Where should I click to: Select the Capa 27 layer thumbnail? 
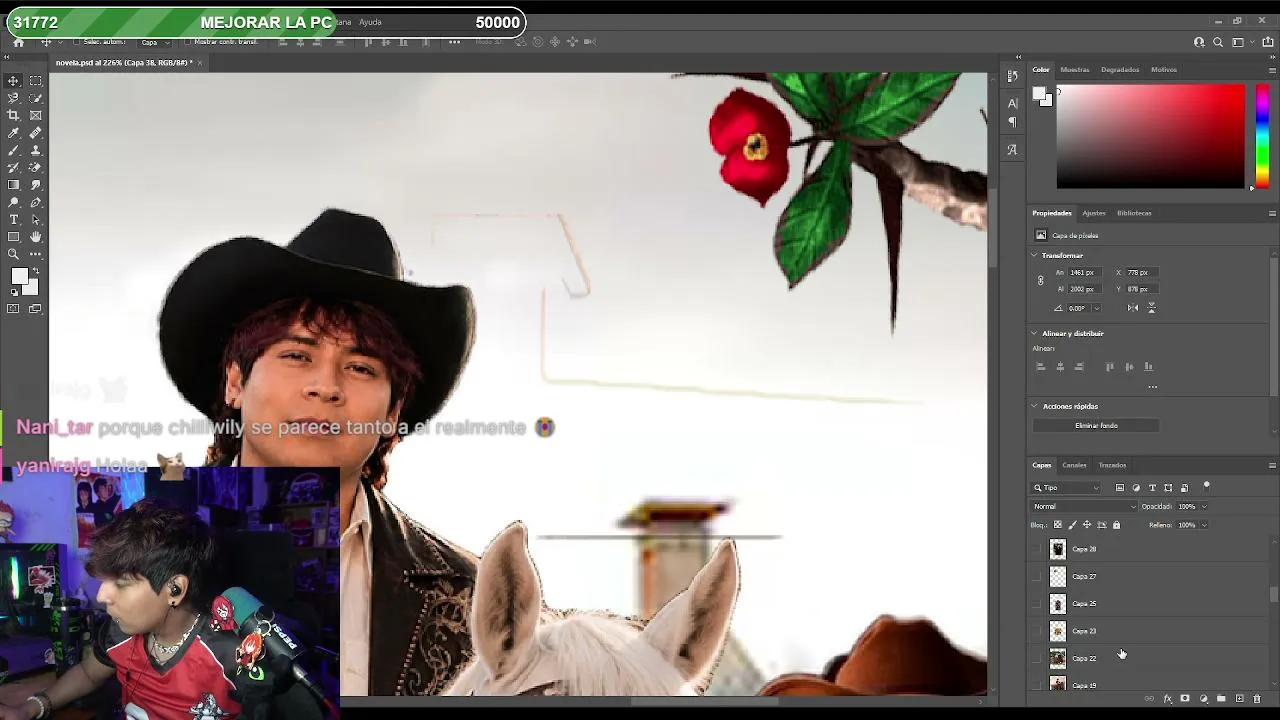click(1058, 576)
